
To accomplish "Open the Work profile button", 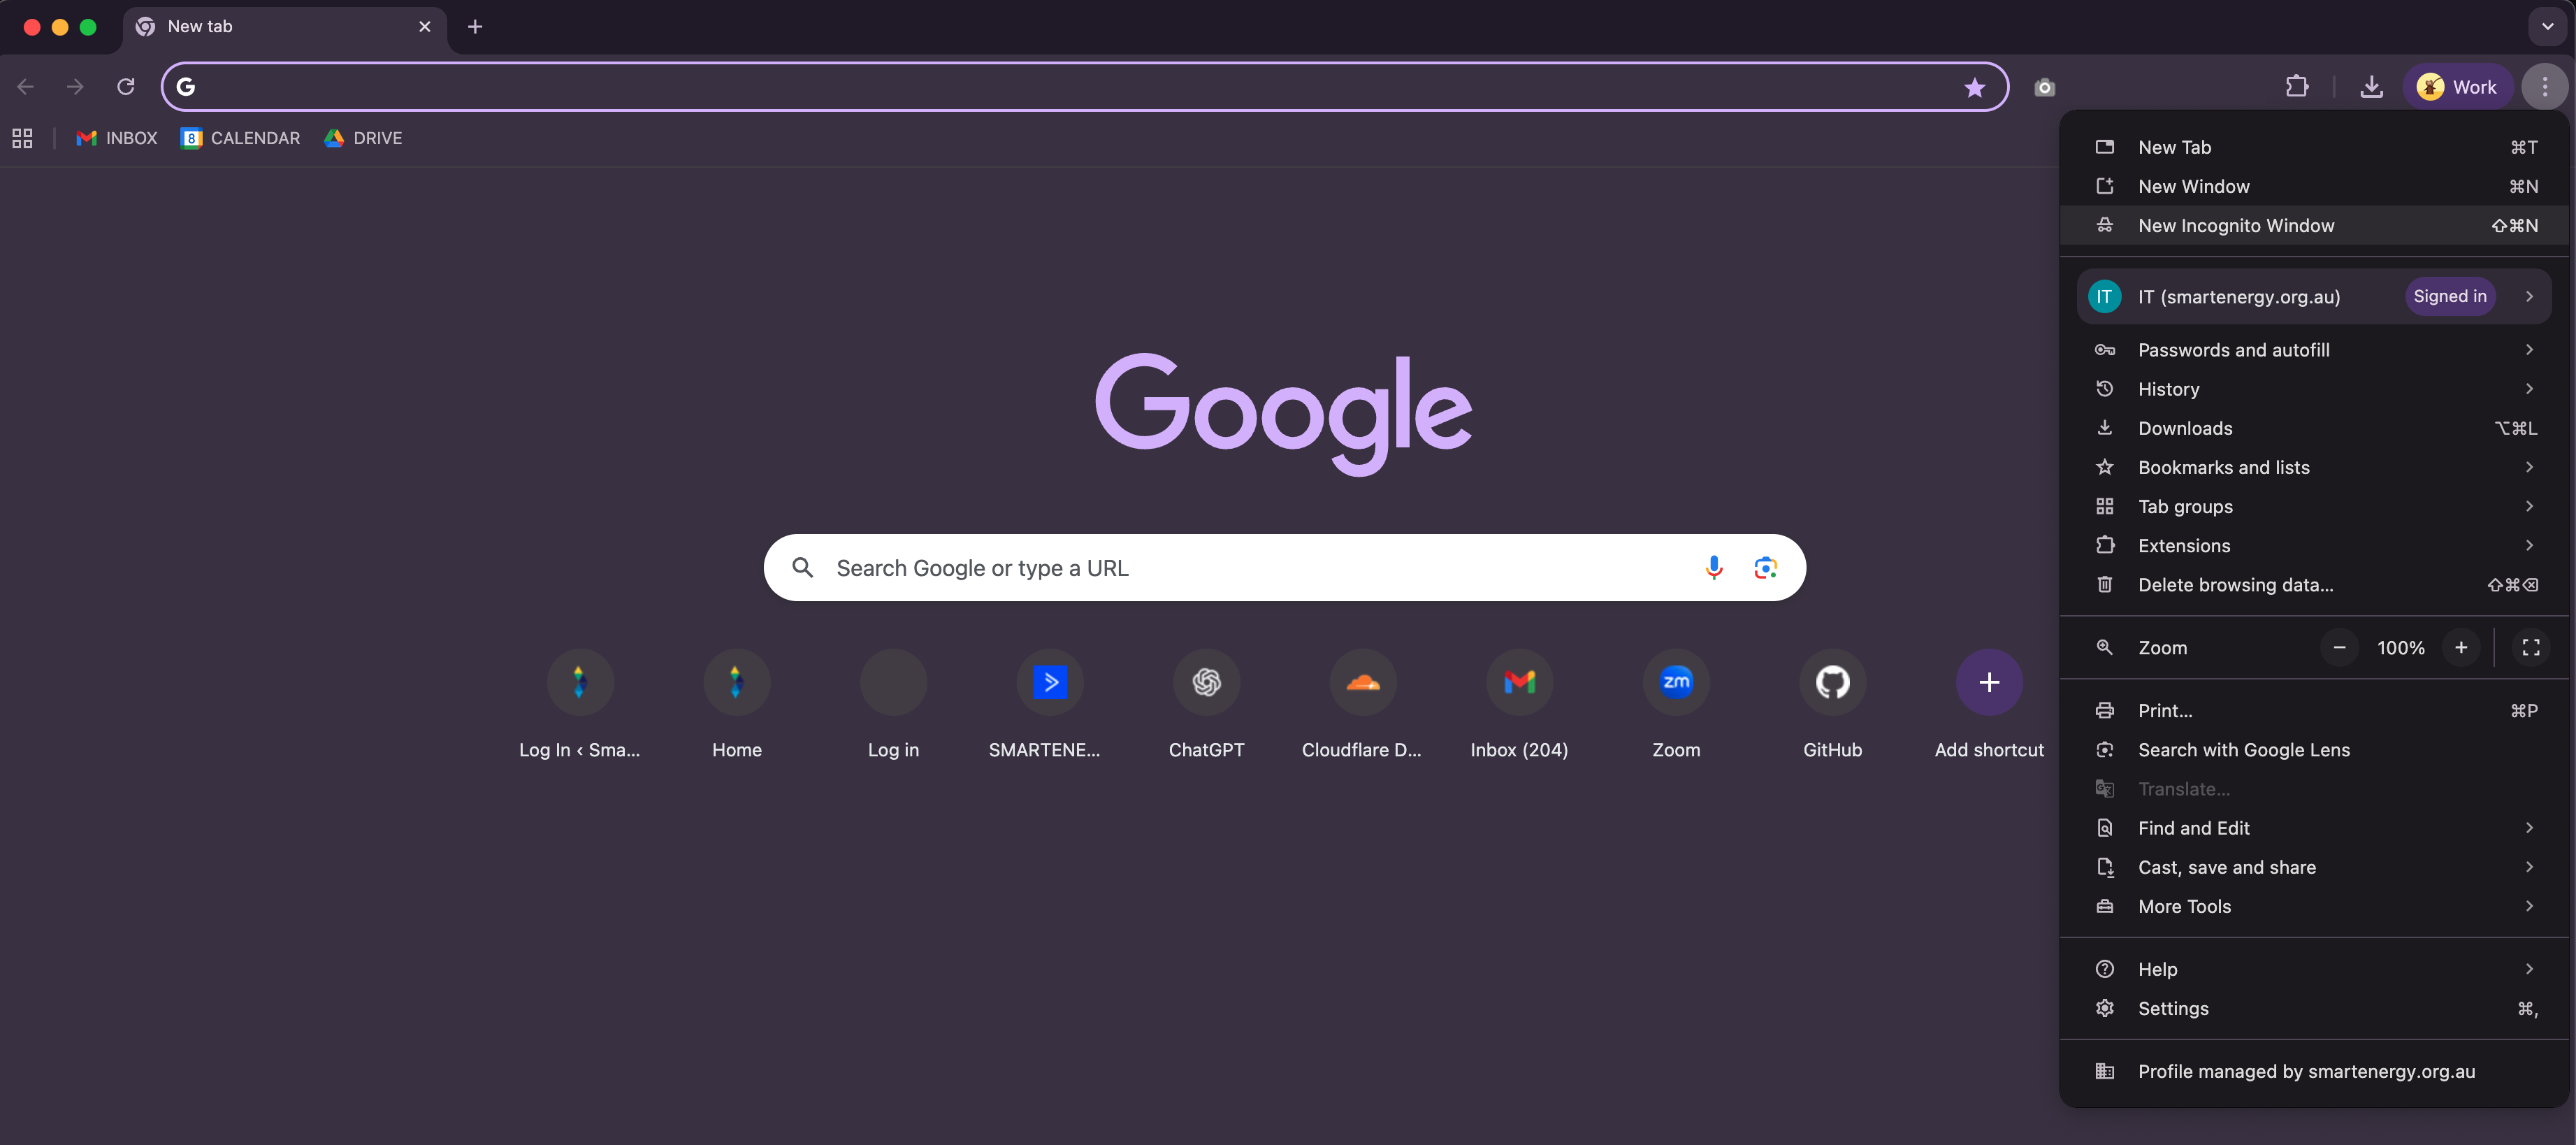I will point(2457,87).
